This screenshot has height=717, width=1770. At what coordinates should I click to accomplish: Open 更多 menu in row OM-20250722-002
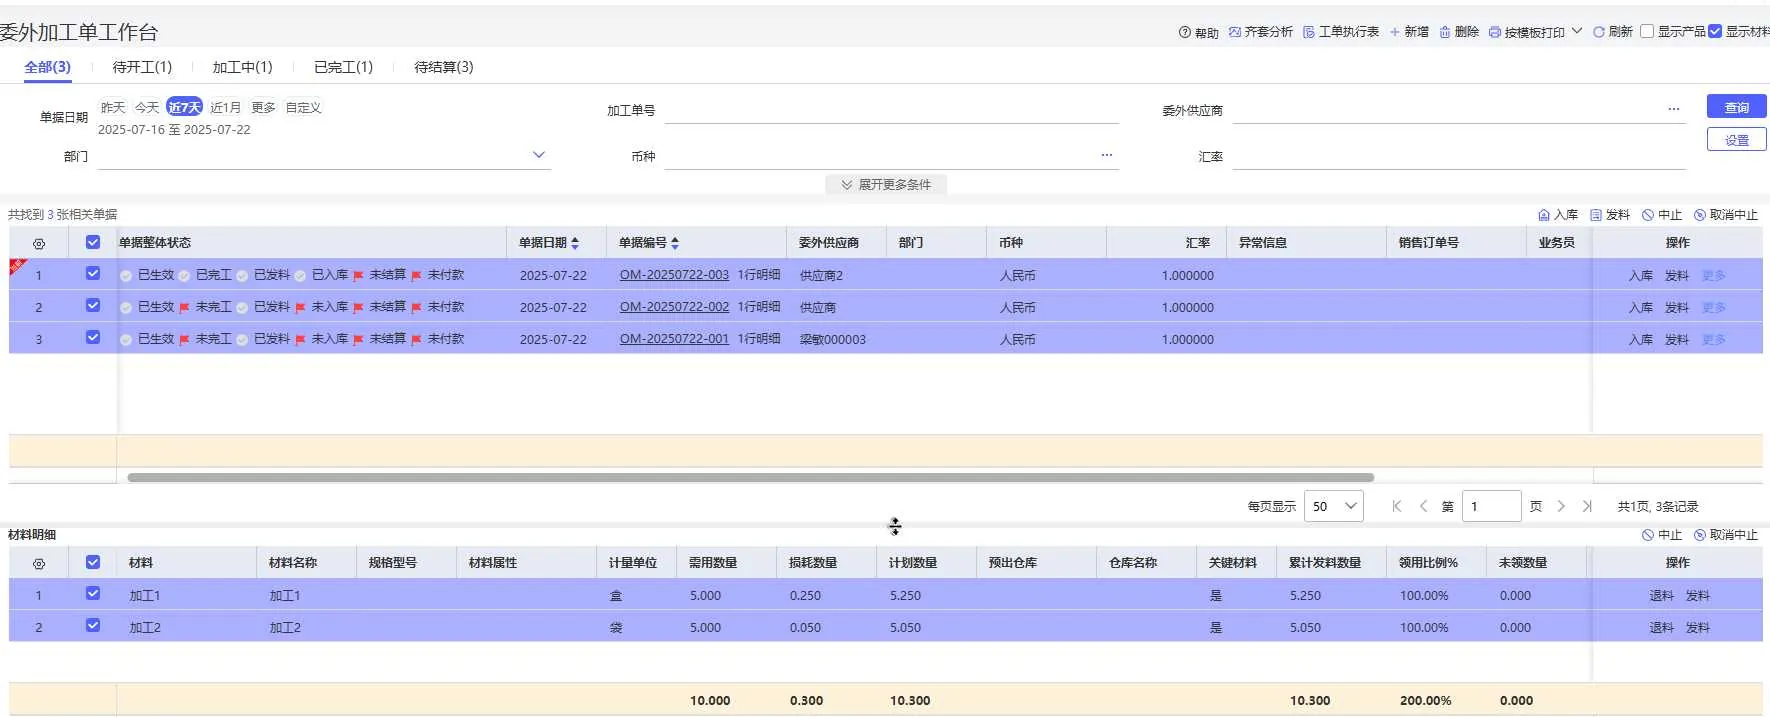1714,308
